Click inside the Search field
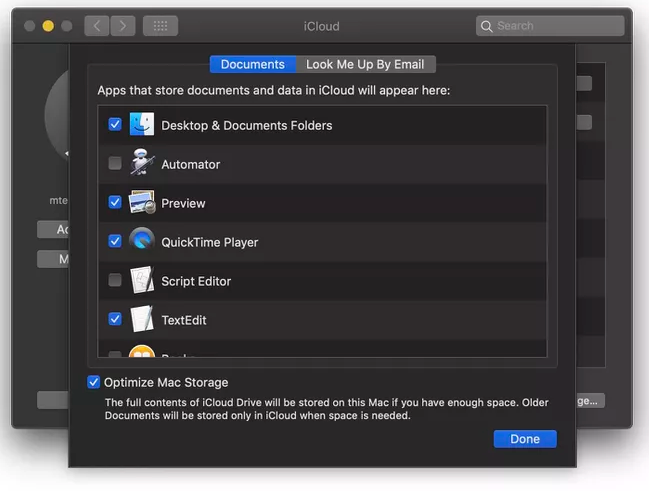The height and width of the screenshot is (491, 649). [550, 26]
